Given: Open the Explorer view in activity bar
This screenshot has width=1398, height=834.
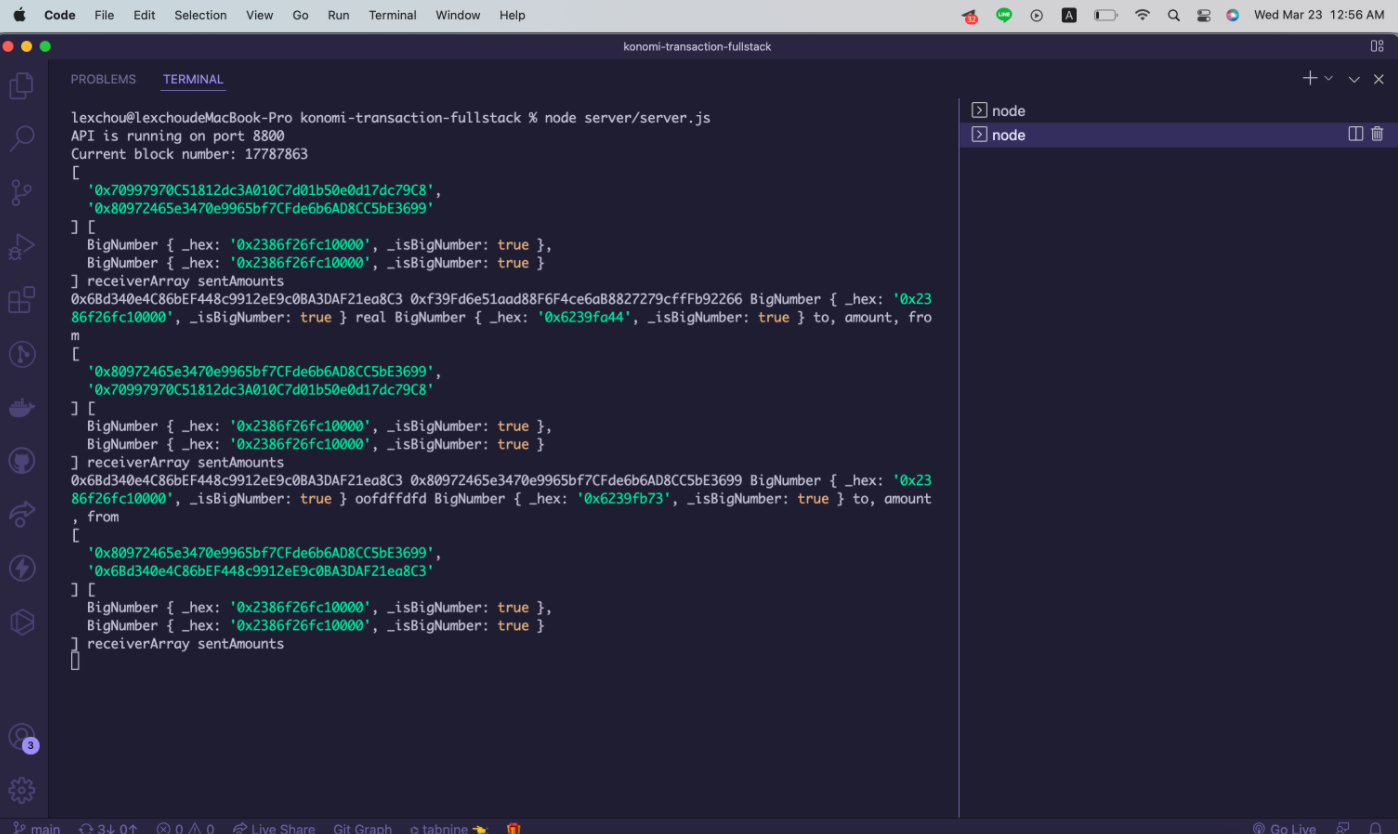Looking at the screenshot, I should click(x=22, y=86).
